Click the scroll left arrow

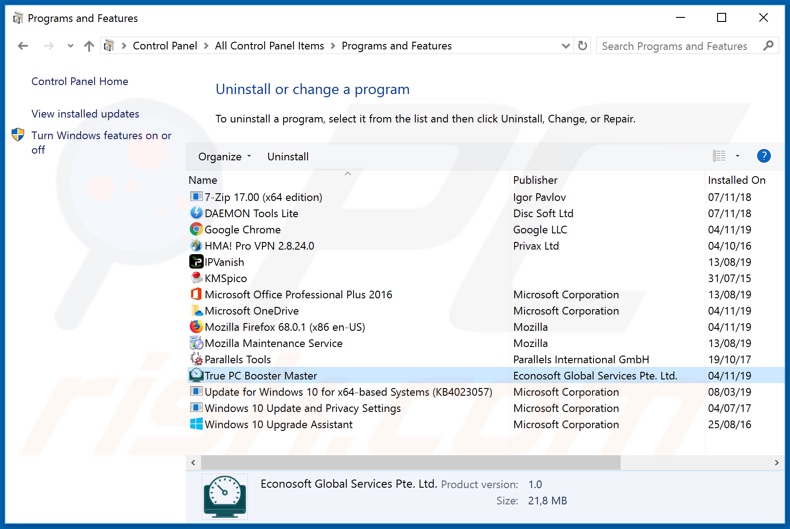pos(193,462)
